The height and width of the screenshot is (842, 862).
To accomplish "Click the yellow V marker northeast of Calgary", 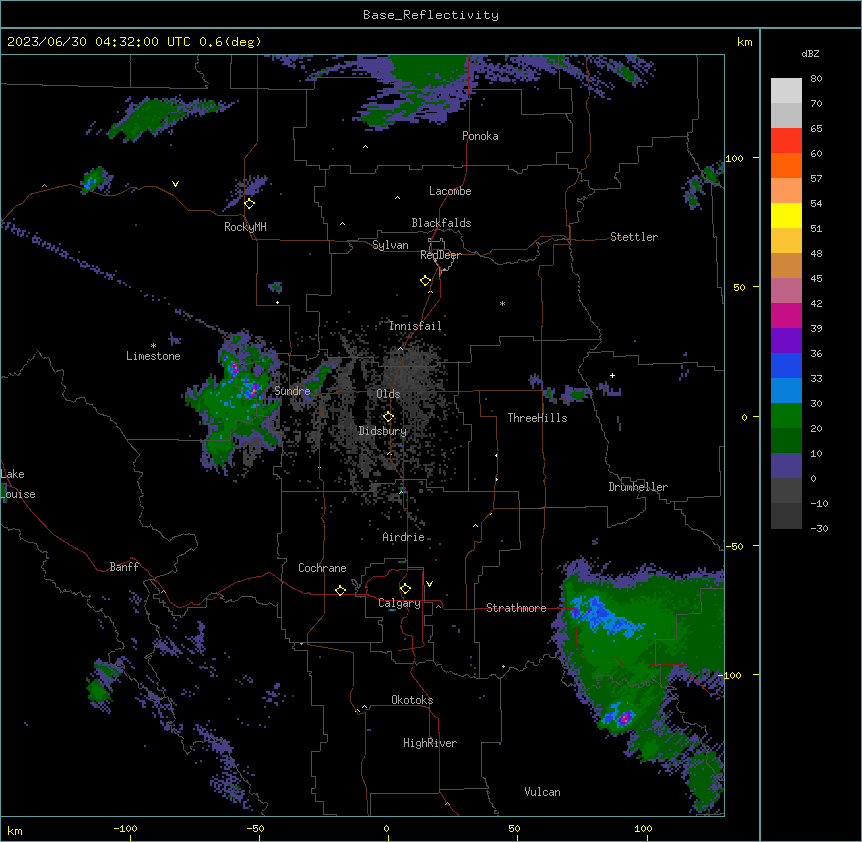I will point(429,584).
